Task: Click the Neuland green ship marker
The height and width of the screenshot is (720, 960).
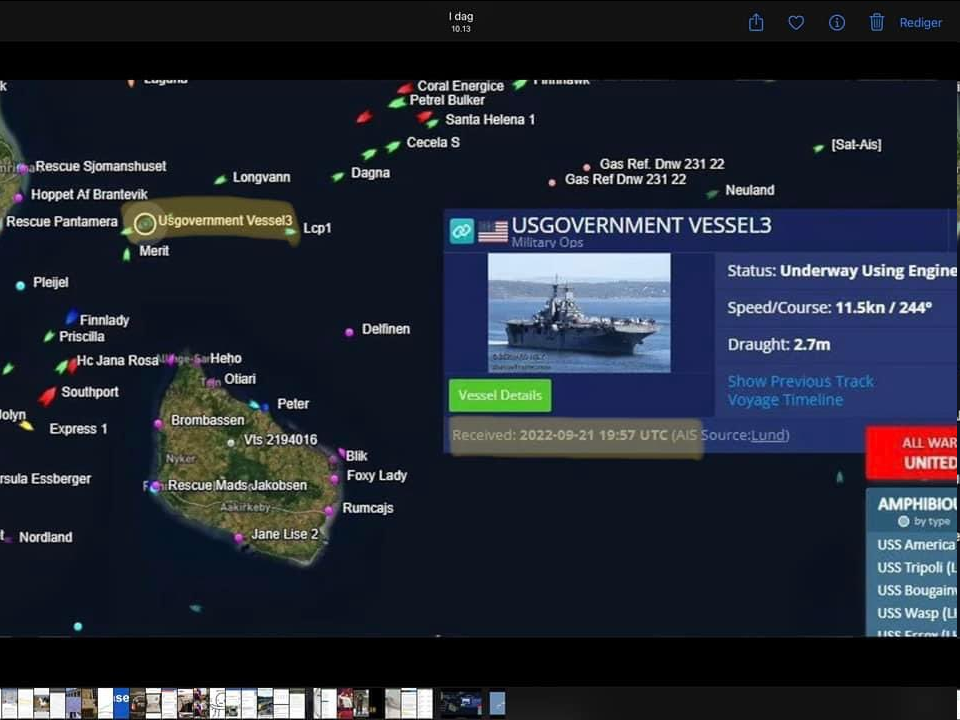Action: click(x=711, y=194)
